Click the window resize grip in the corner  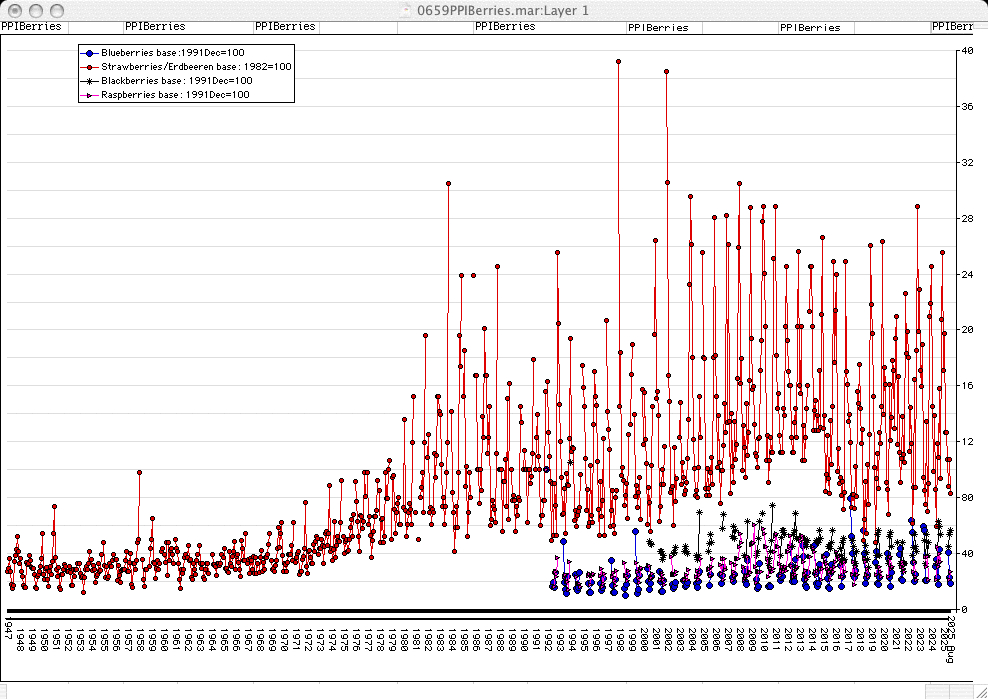pos(979,690)
